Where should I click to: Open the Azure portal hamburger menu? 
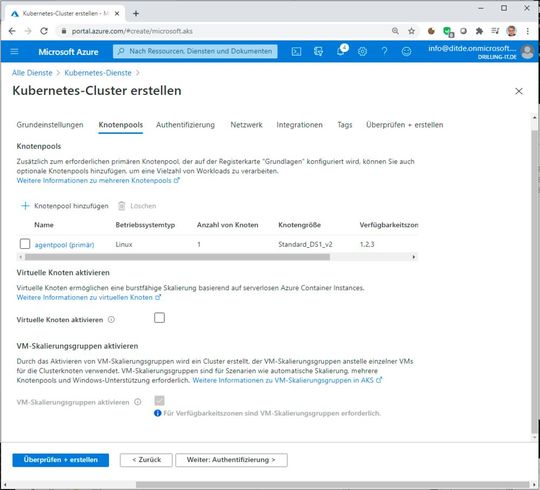pos(14,52)
